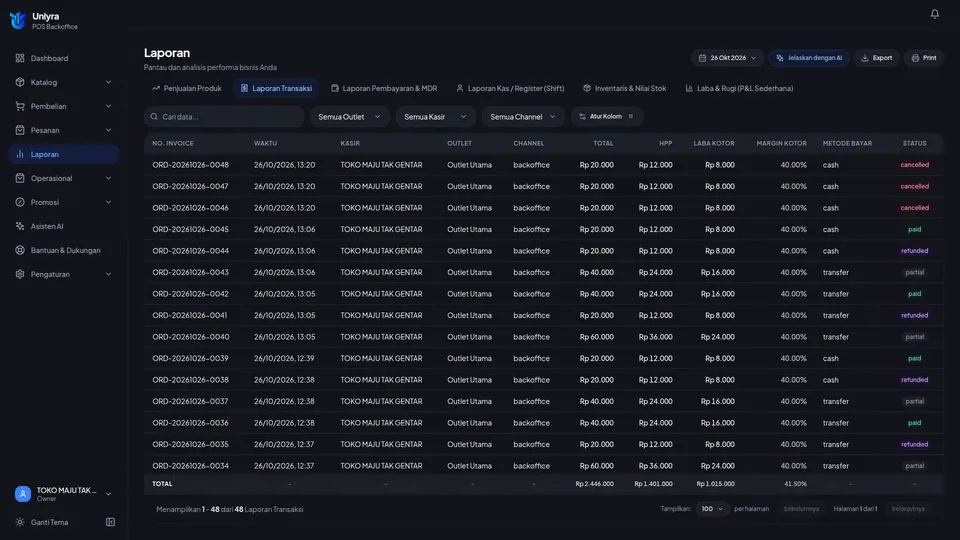Click the Ganti Tema sun icon

pyautogui.click(x=20, y=522)
